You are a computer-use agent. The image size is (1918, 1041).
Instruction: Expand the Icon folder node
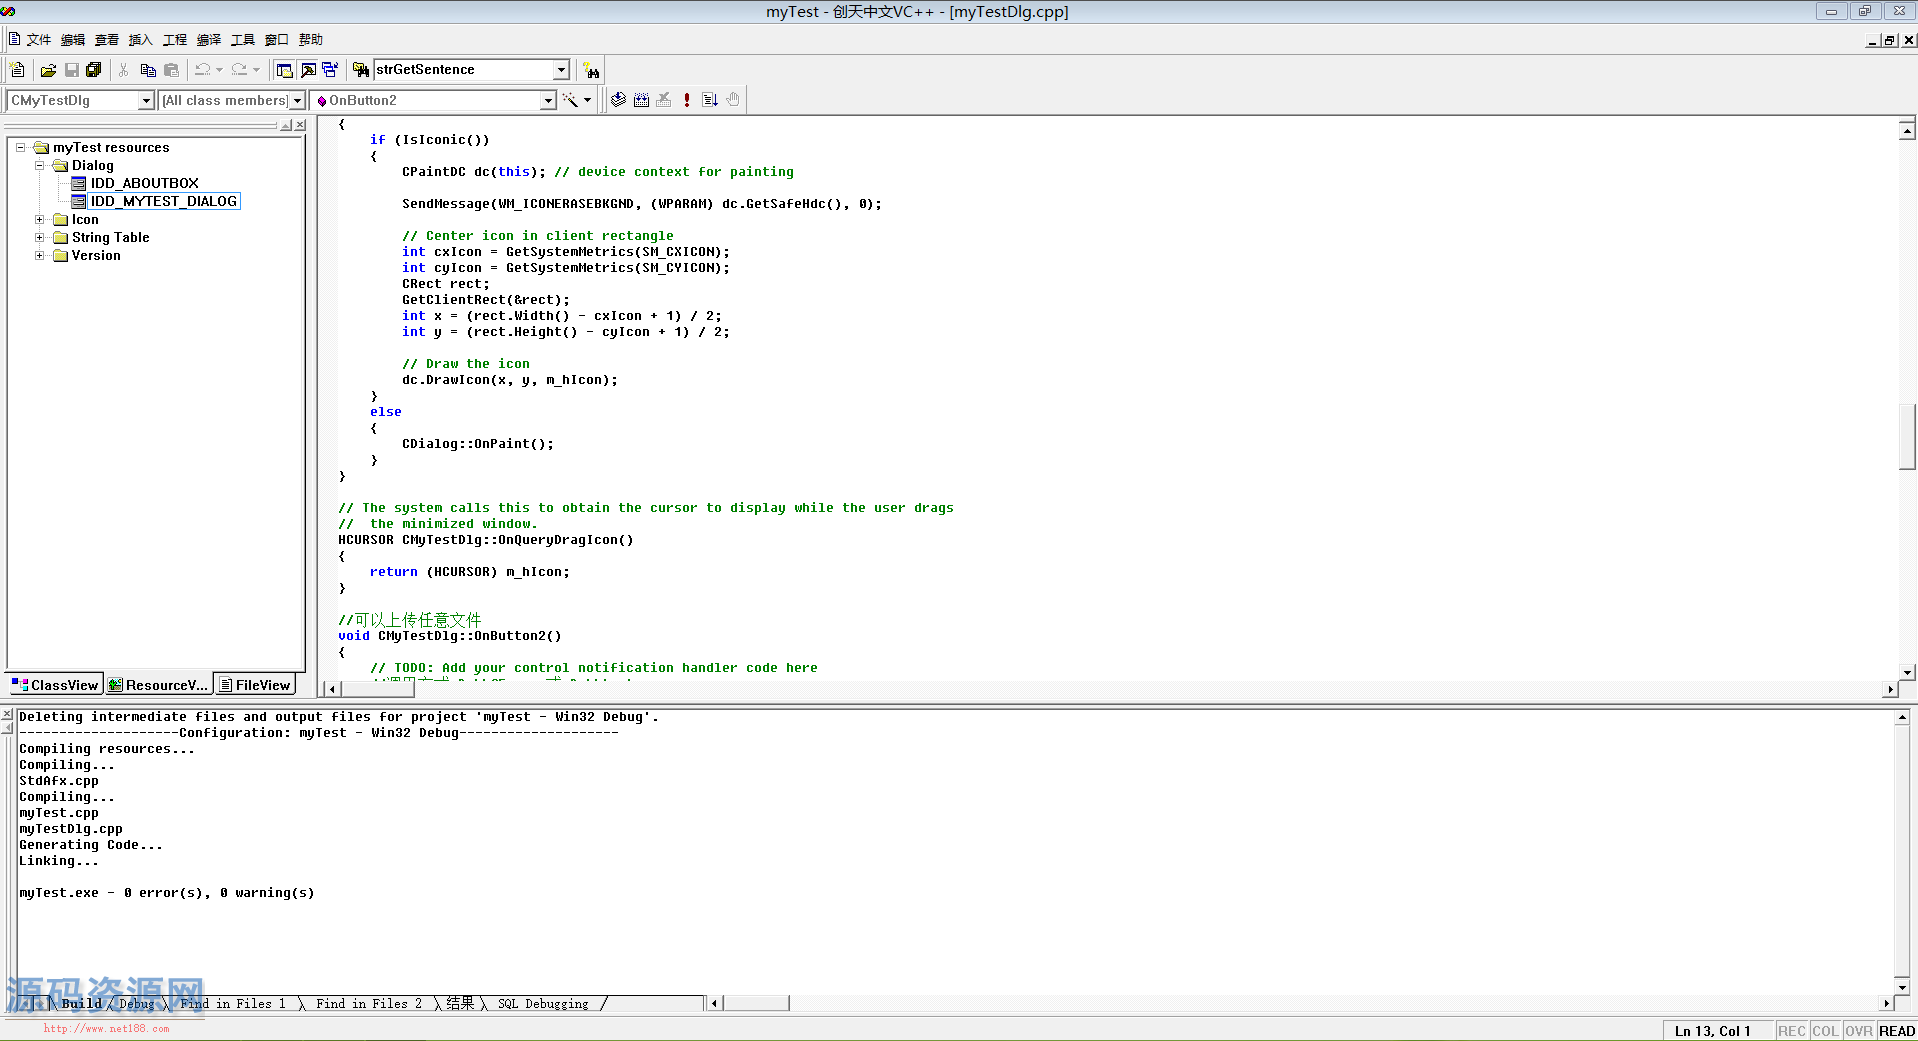40,219
